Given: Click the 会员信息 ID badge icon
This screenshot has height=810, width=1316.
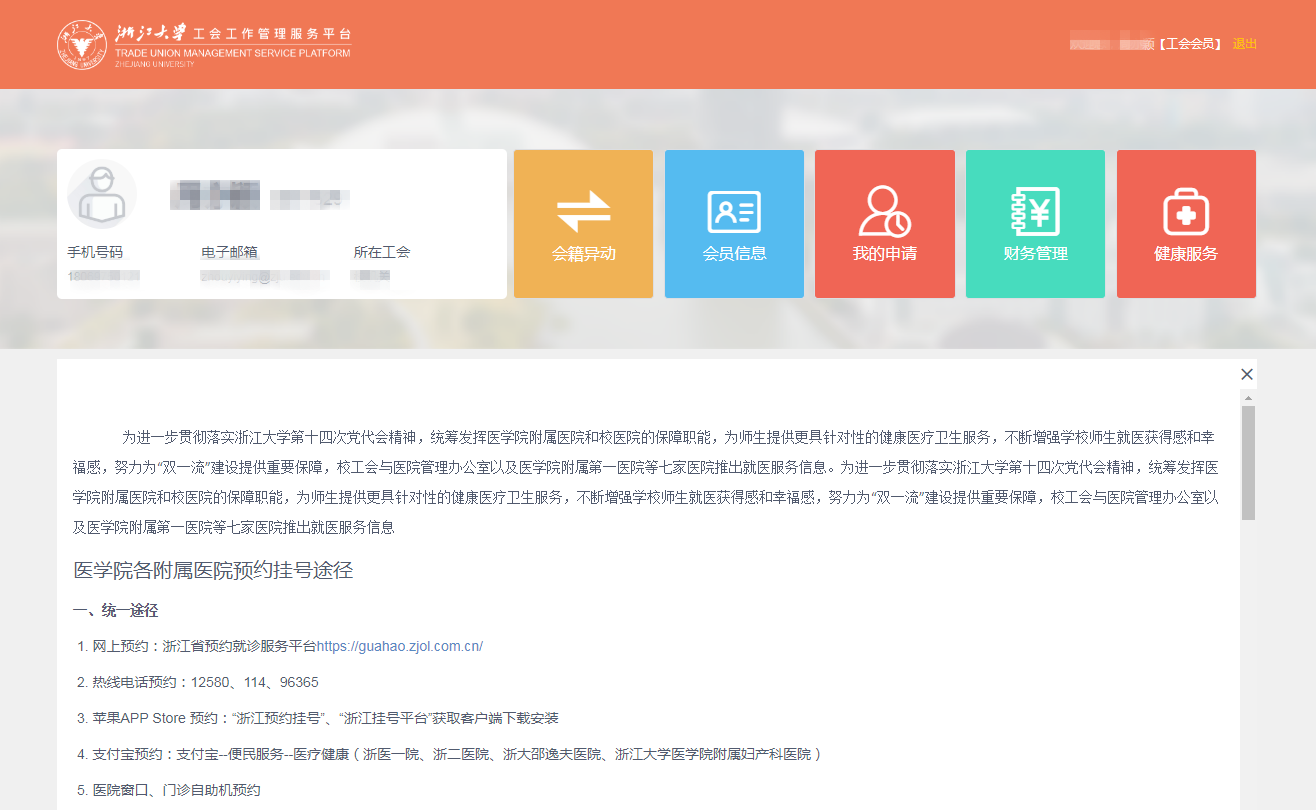Looking at the screenshot, I should coord(734,211).
